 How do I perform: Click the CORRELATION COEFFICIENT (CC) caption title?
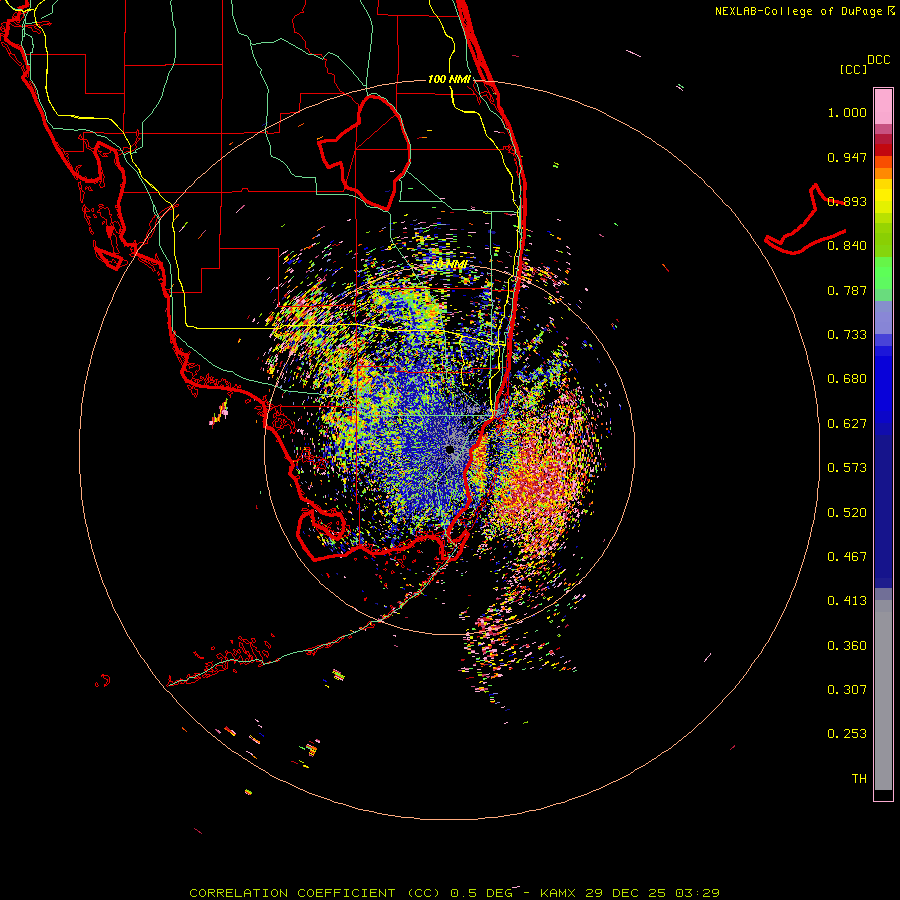315,893
